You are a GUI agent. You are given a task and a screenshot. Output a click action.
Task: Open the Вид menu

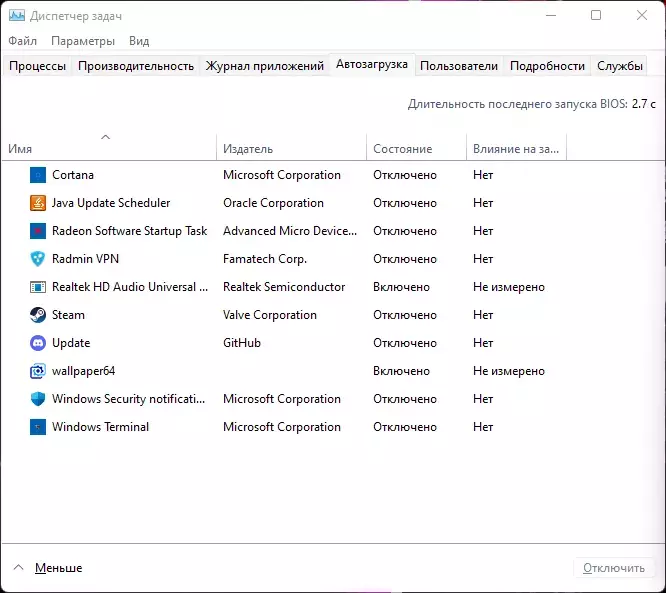coord(139,41)
